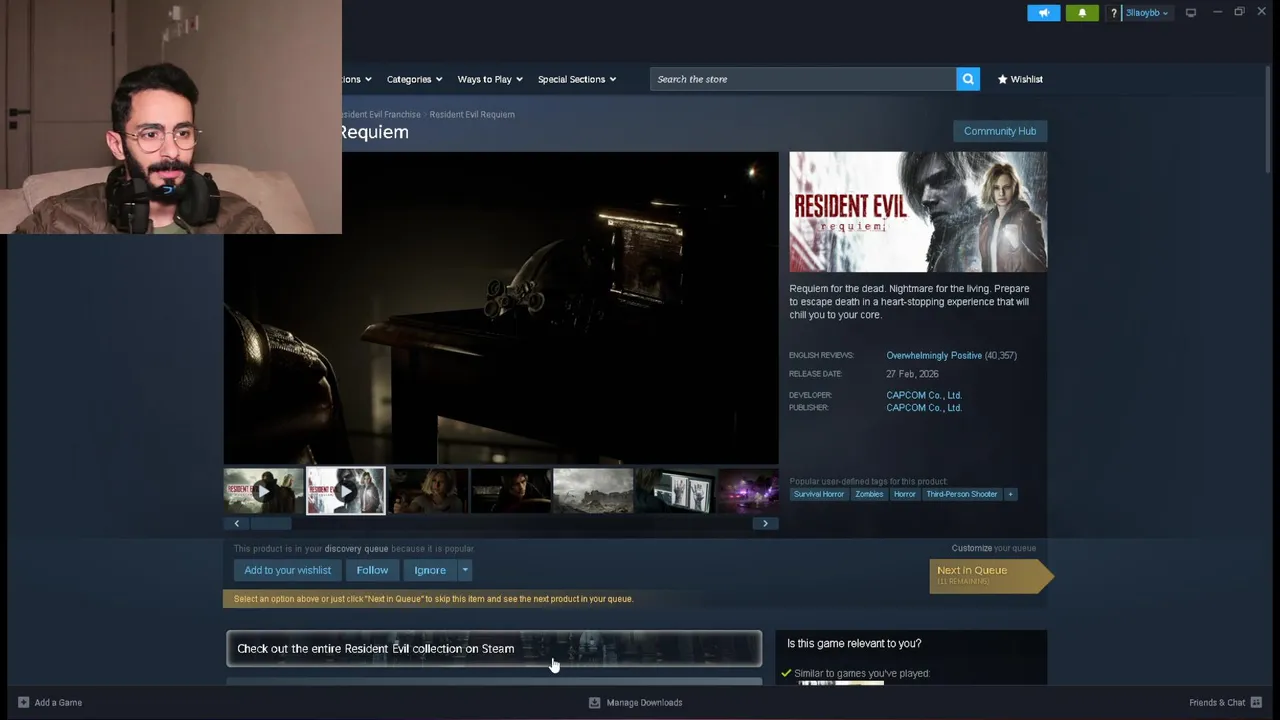Click the store search magnifier button
1280x720 pixels.
click(968, 79)
